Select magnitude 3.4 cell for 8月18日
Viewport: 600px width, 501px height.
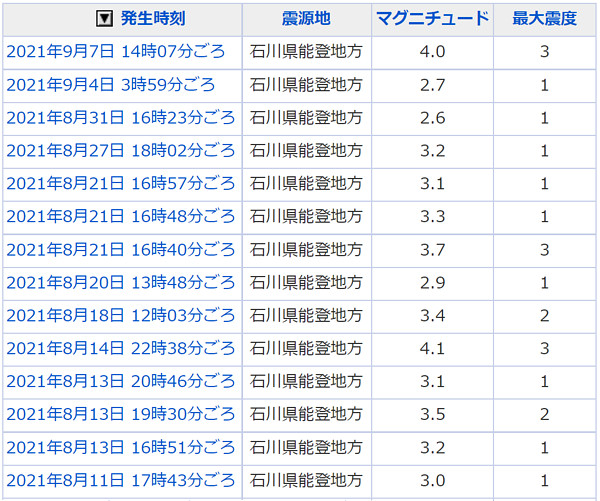(432, 317)
